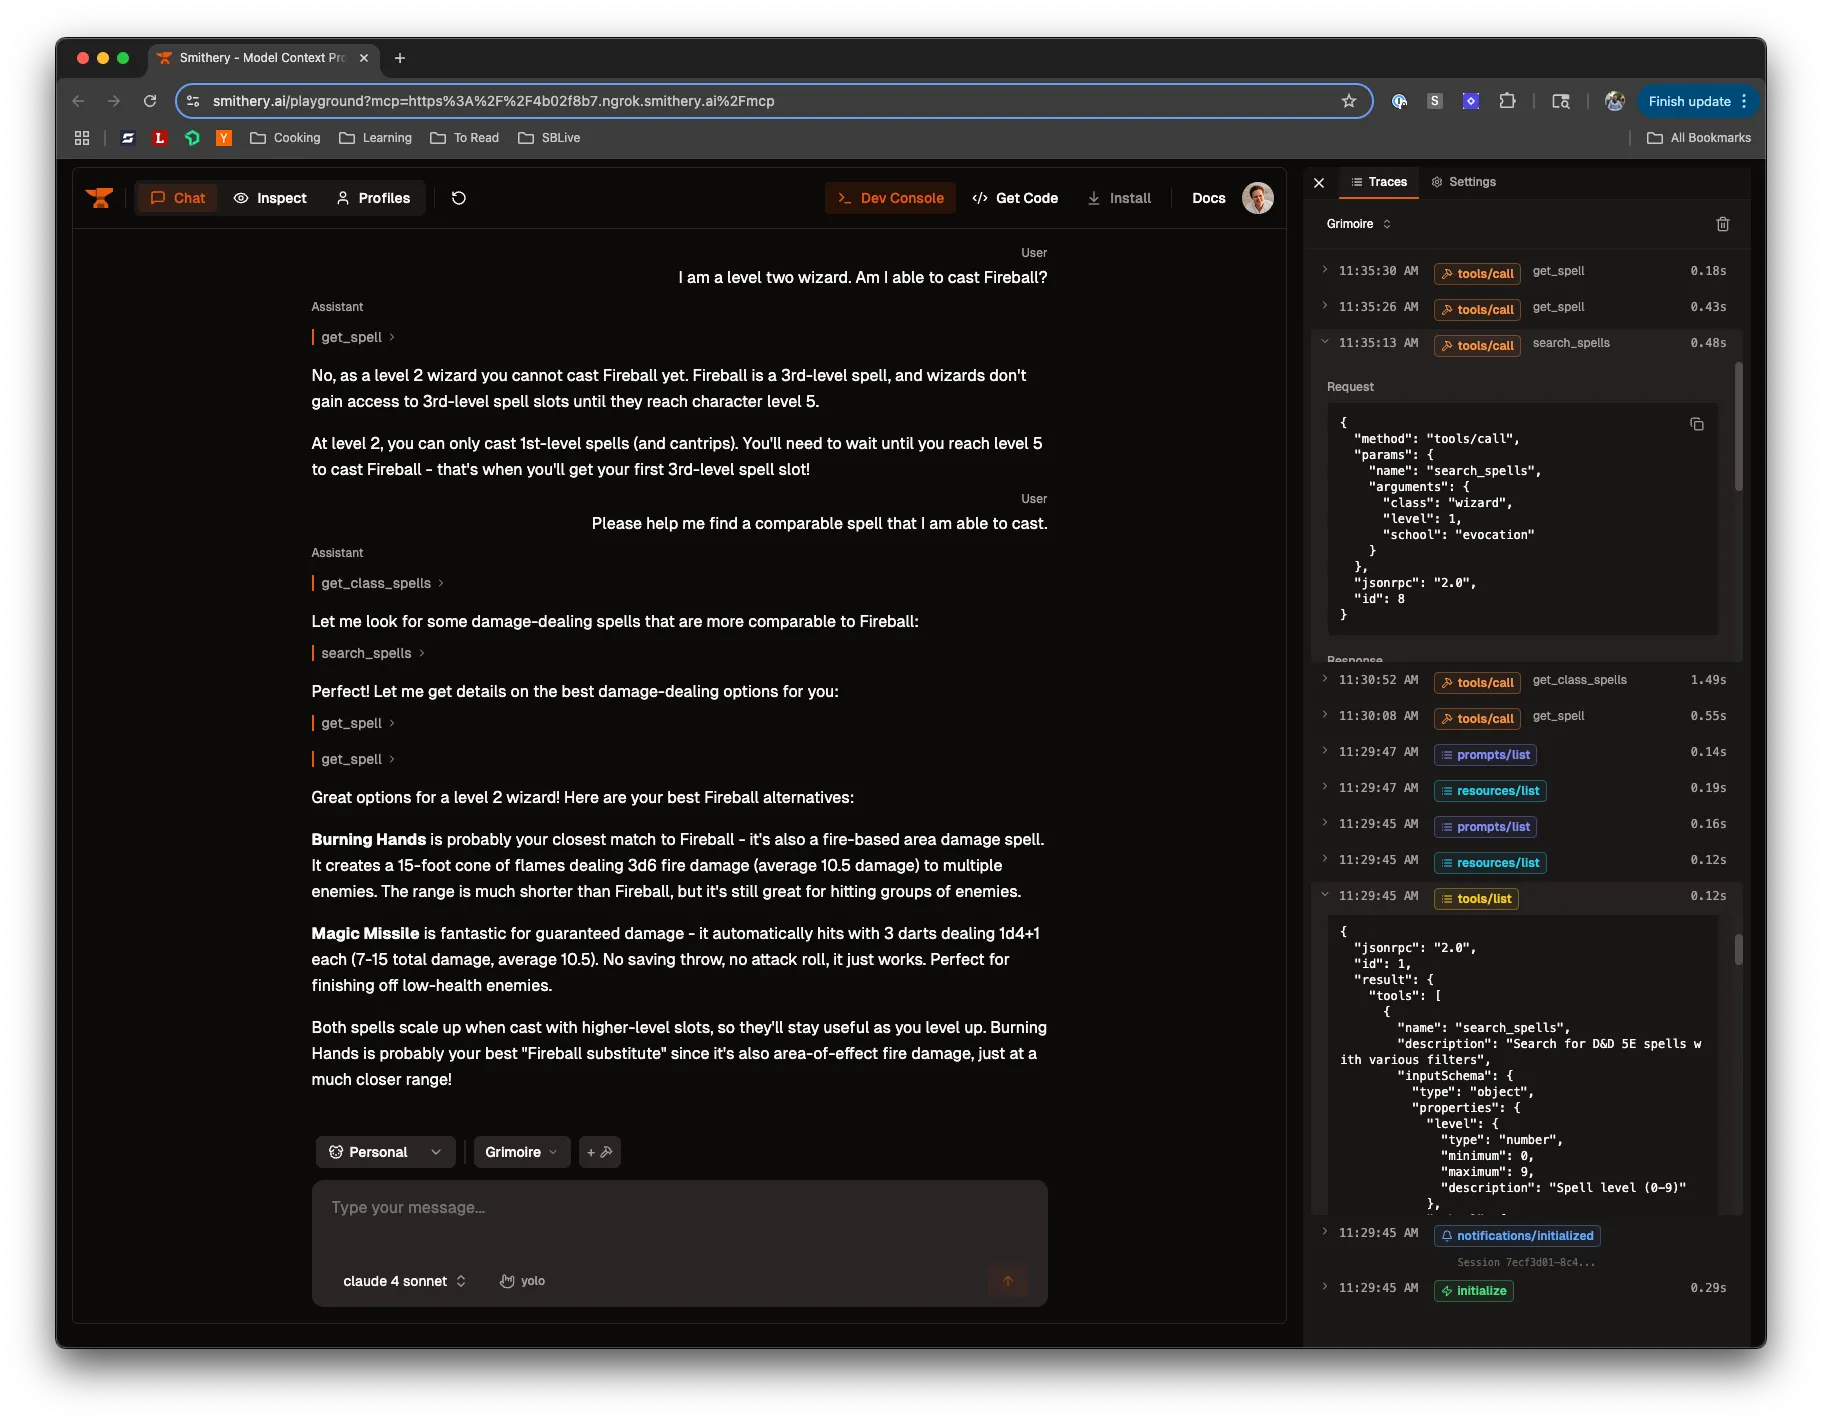Screen dimensions: 1822x1422
Task: Open the Grimoire selector in Traces panel
Action: [1358, 224]
